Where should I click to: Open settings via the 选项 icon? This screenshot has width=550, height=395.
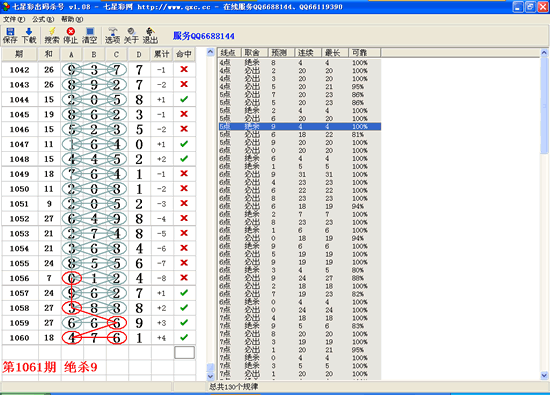[113, 35]
